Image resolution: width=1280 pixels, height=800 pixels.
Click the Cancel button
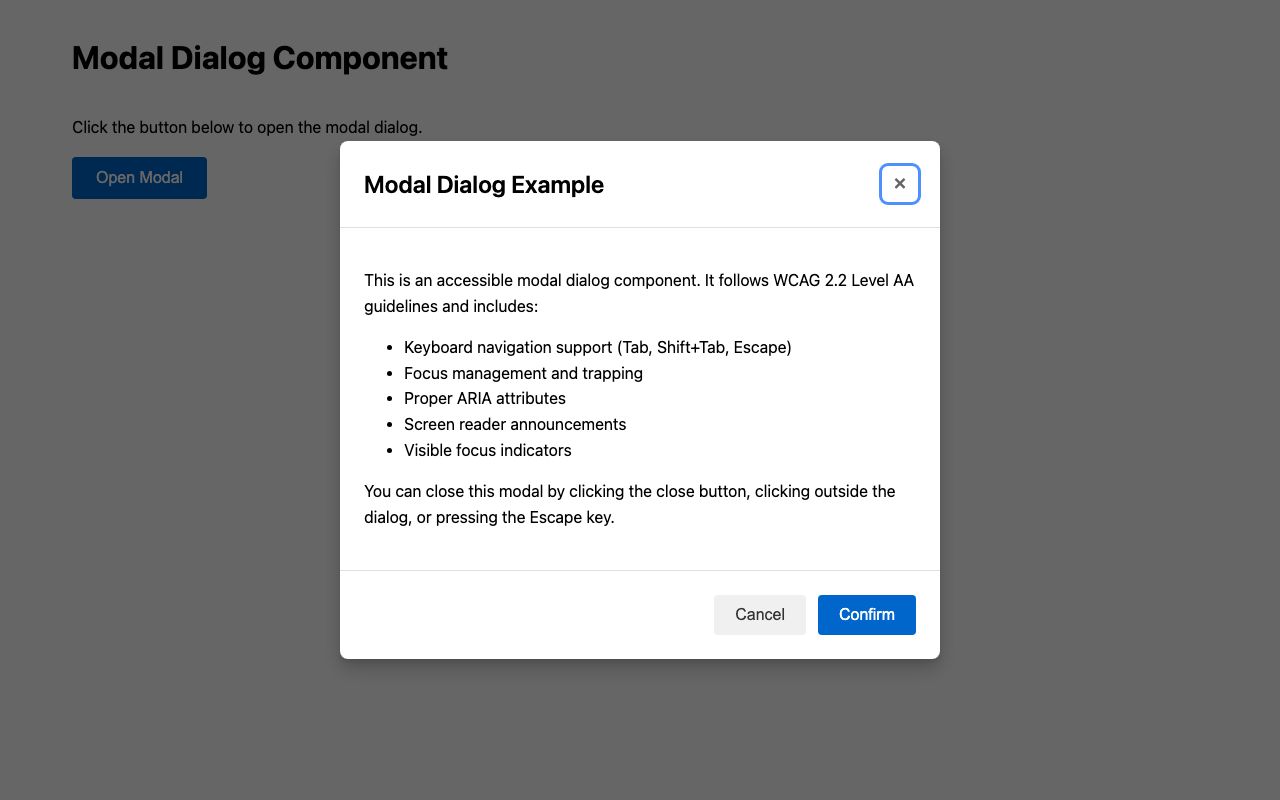pos(759,614)
